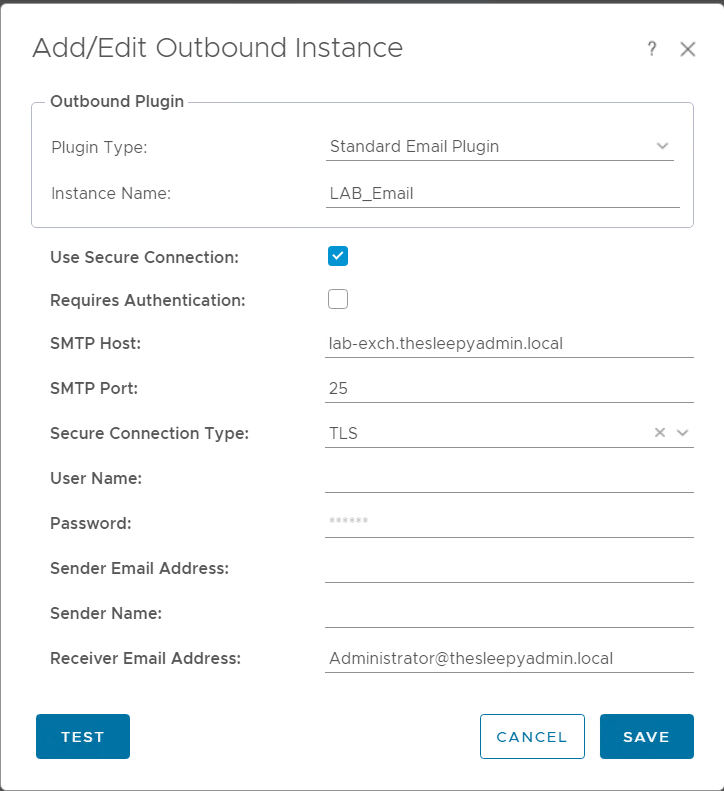
Task: Select the Sender Name input field
Action: [509, 612]
